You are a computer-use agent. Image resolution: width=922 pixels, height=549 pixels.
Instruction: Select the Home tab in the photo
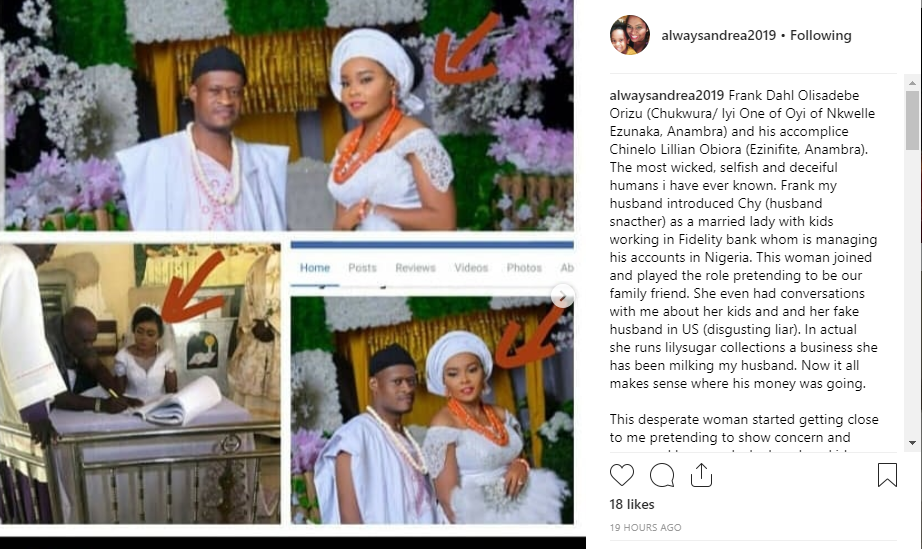pyautogui.click(x=315, y=268)
